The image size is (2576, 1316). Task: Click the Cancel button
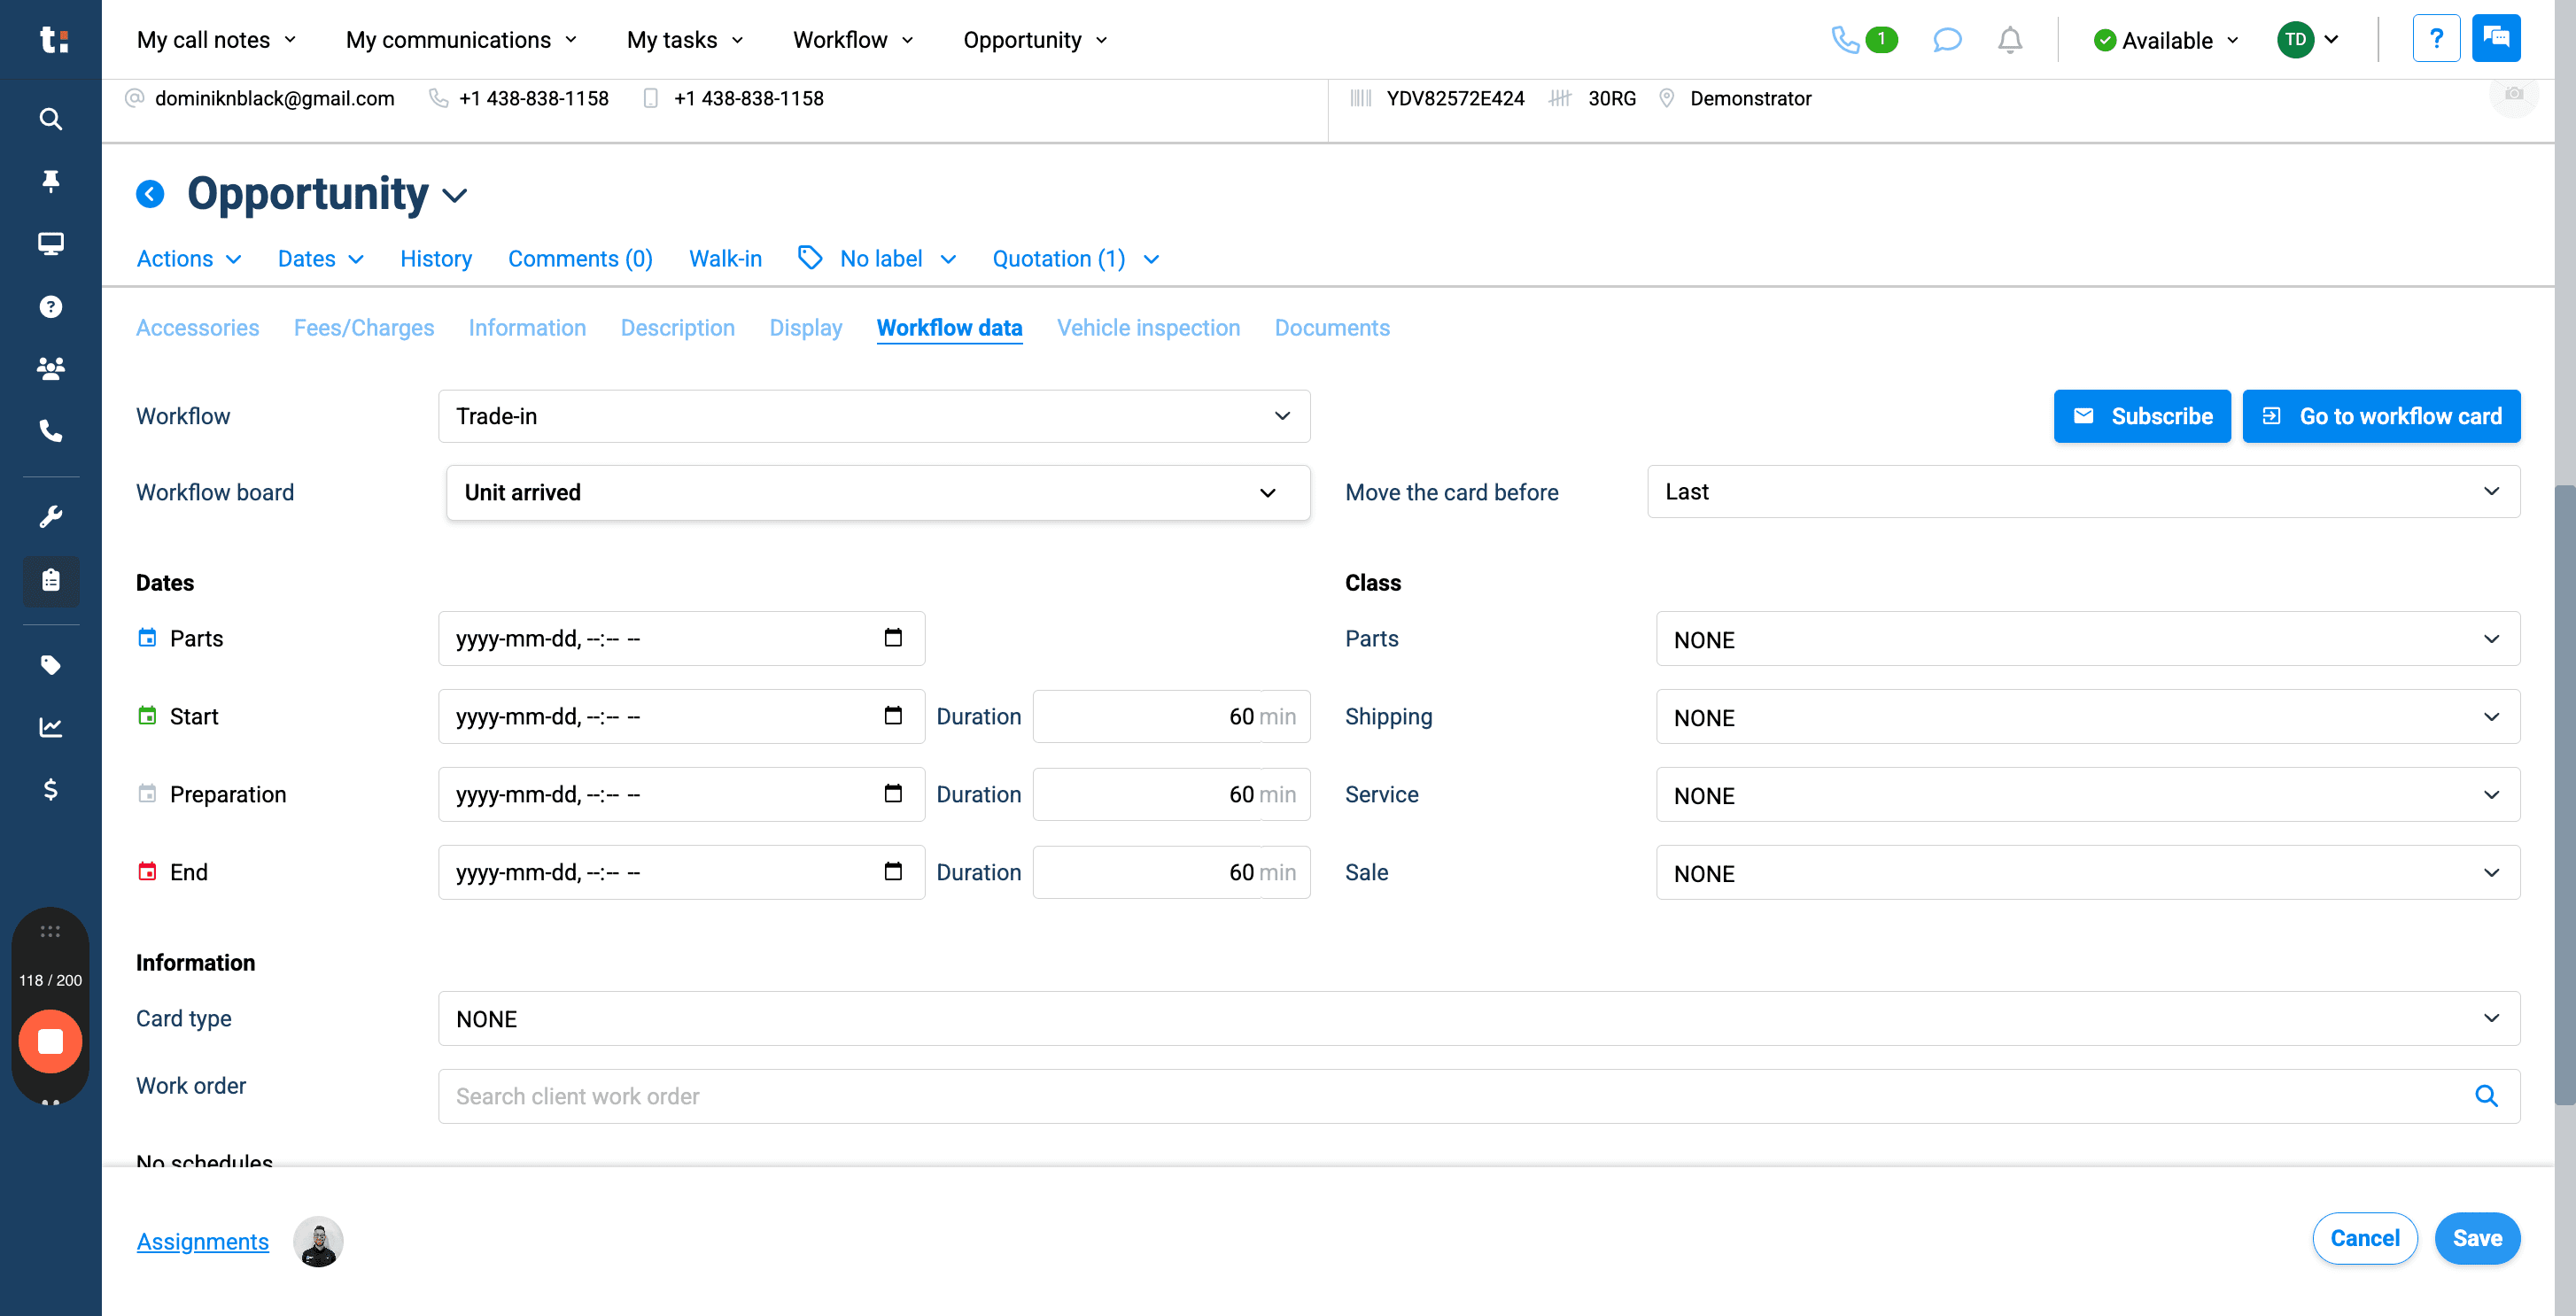2365,1238
